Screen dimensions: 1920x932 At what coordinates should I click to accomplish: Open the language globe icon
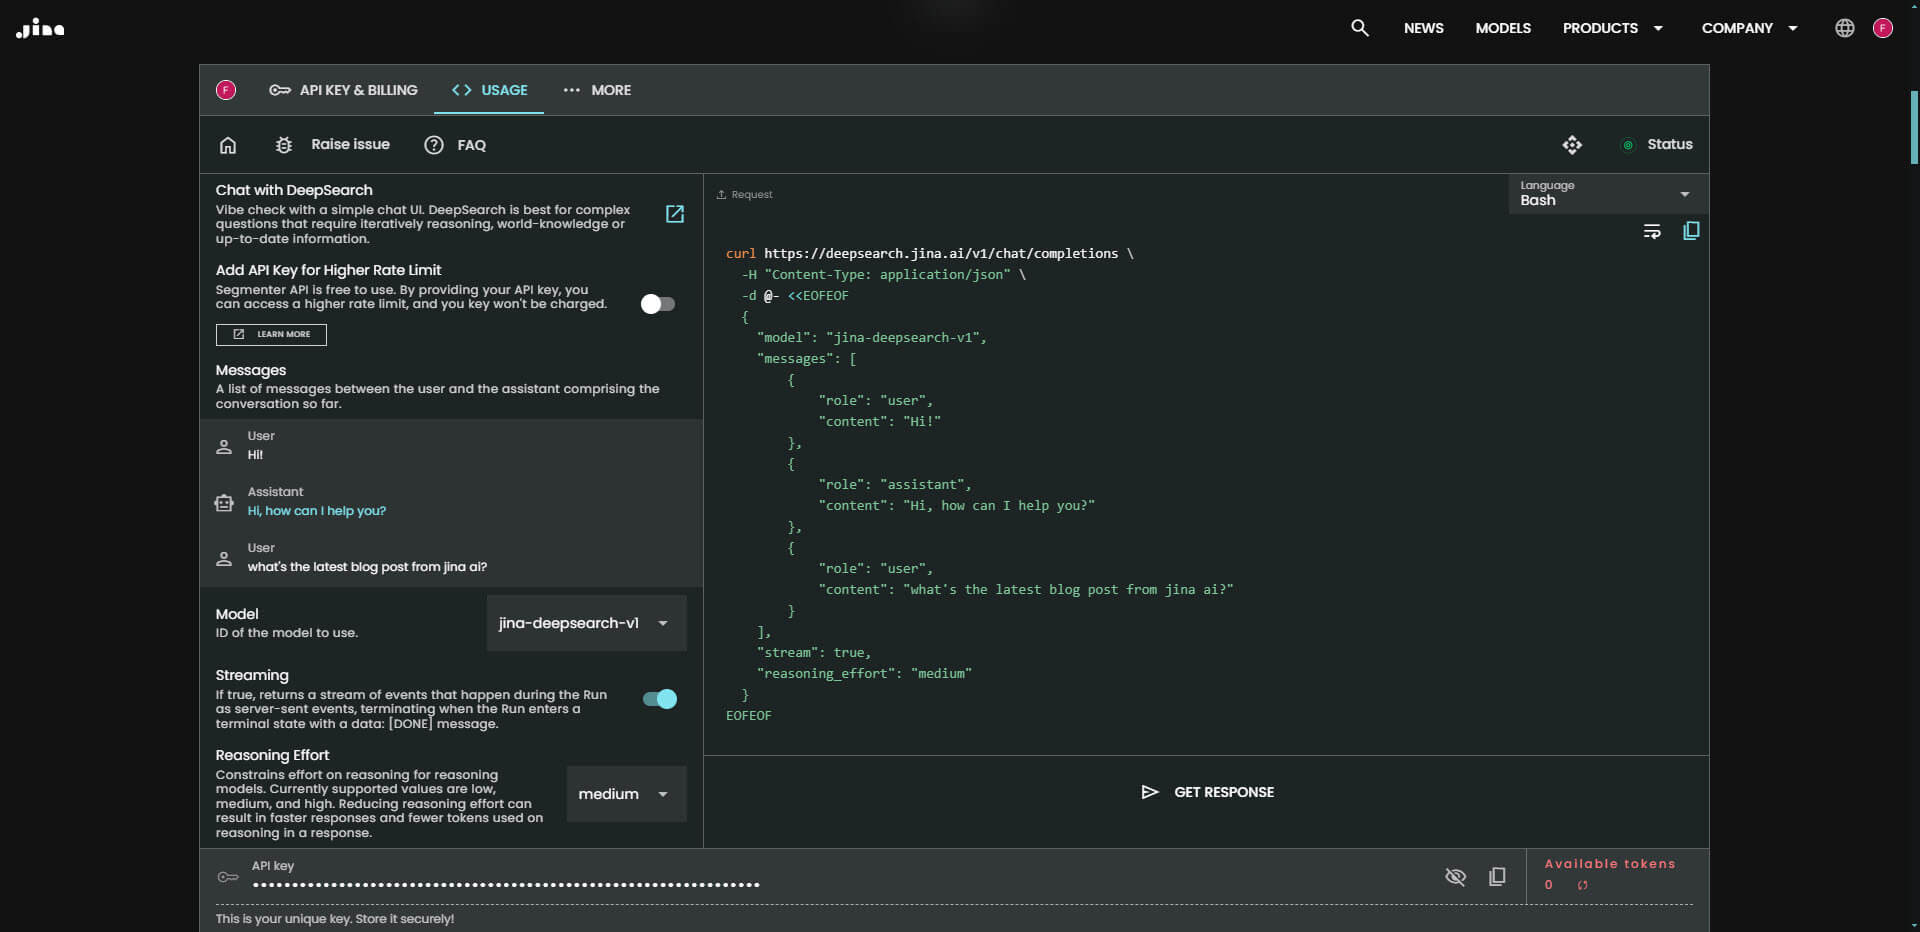point(1844,28)
